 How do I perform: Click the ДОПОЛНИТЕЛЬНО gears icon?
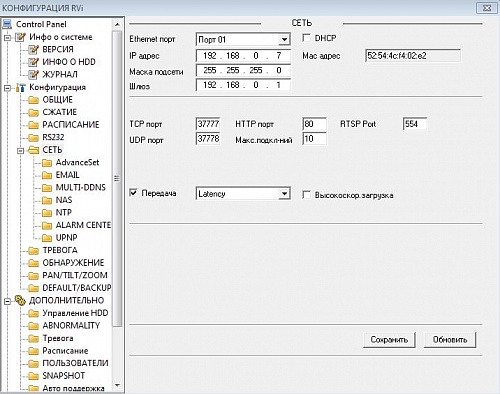pyautogui.click(x=20, y=300)
